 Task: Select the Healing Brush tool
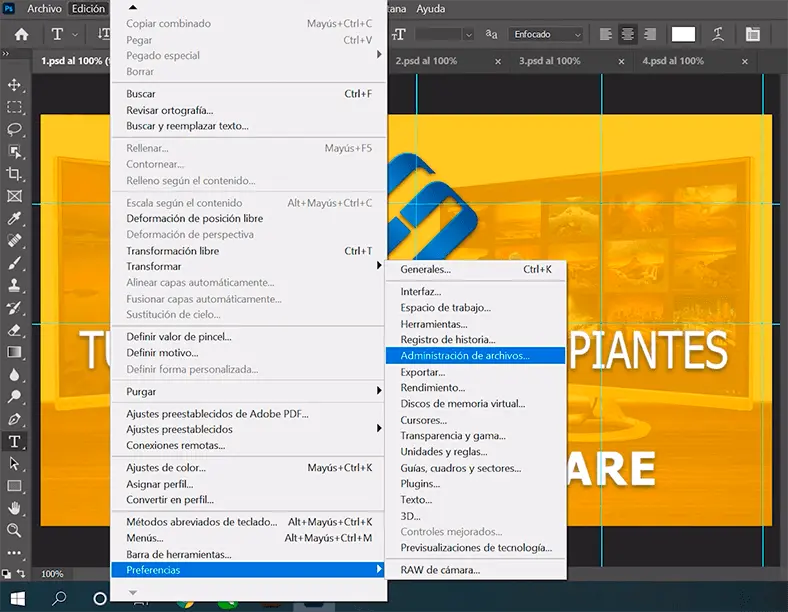pos(14,240)
